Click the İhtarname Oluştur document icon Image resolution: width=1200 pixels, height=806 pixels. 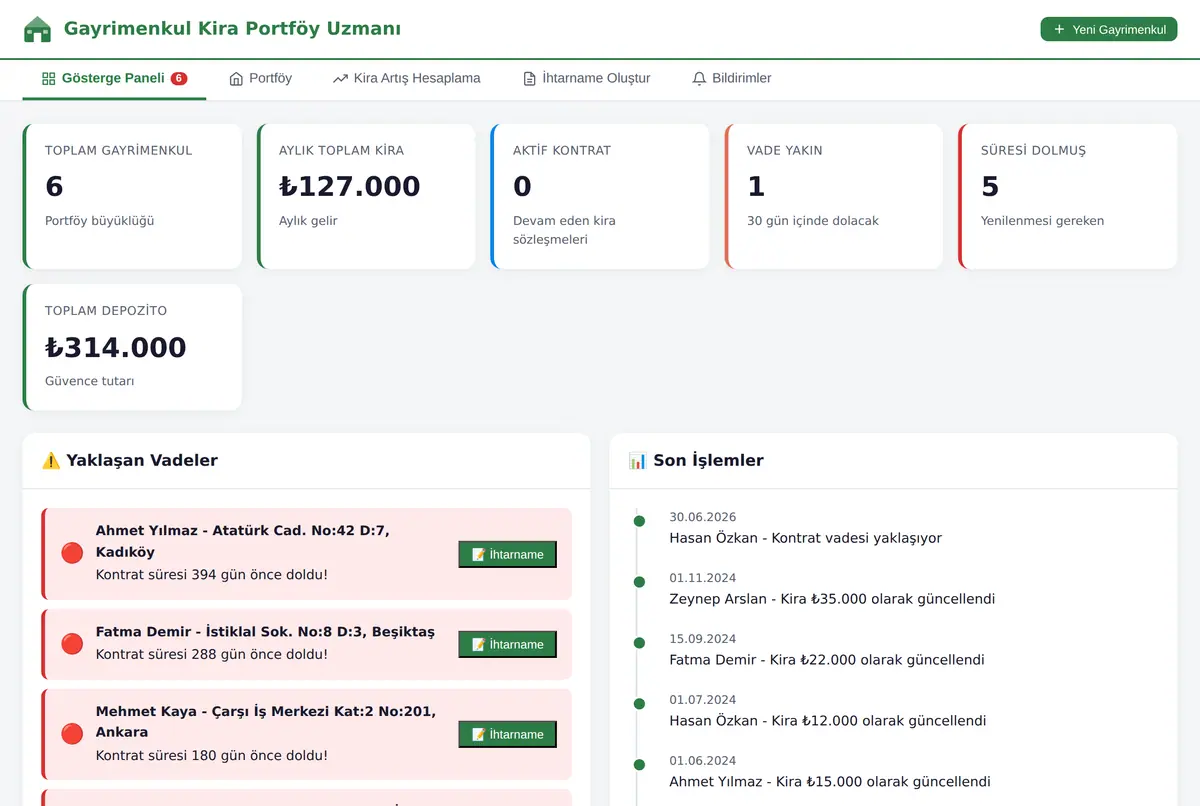[x=529, y=78]
